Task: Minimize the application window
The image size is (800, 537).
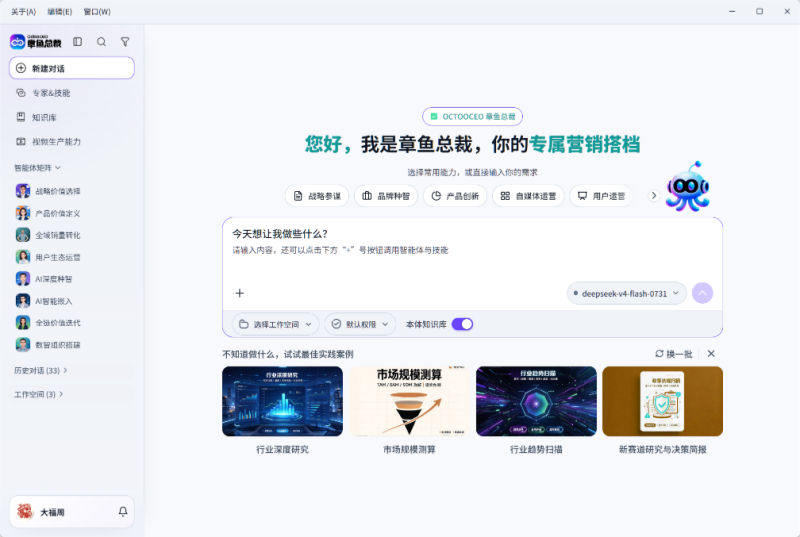Action: [x=732, y=11]
